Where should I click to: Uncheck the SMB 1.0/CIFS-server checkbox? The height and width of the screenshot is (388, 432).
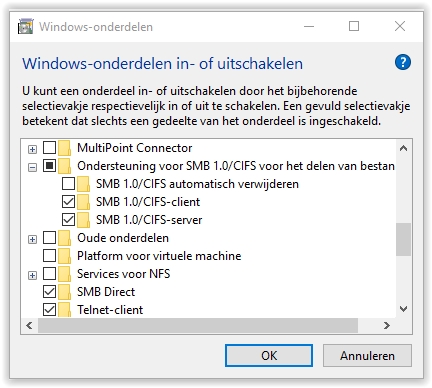[68, 220]
